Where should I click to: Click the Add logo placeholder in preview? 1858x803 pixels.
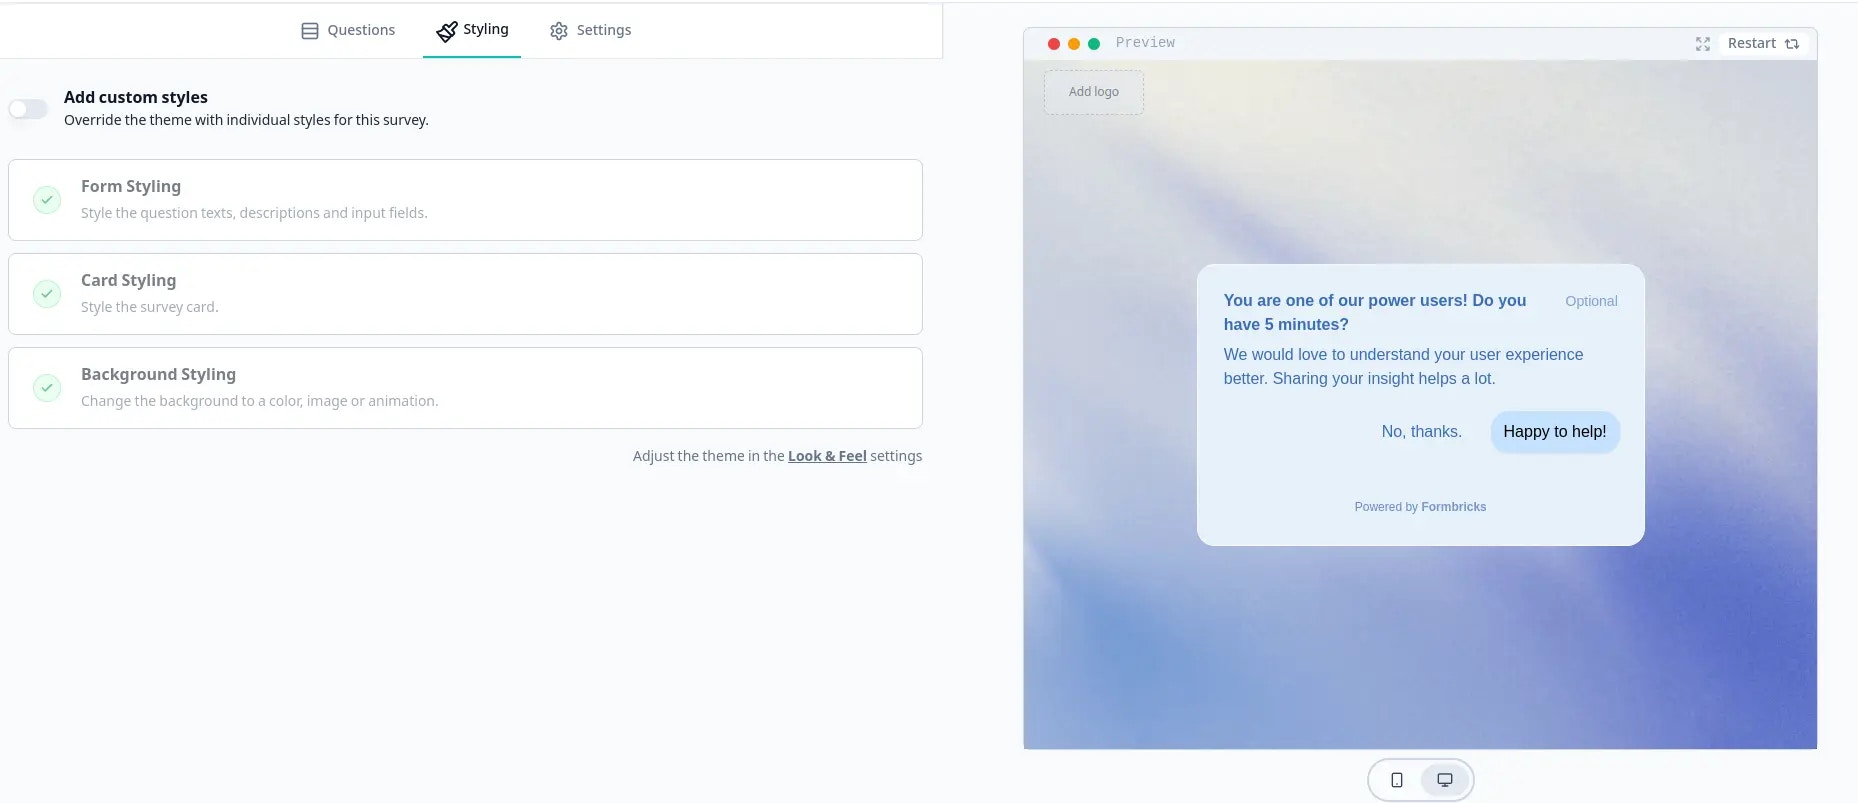[1094, 92]
